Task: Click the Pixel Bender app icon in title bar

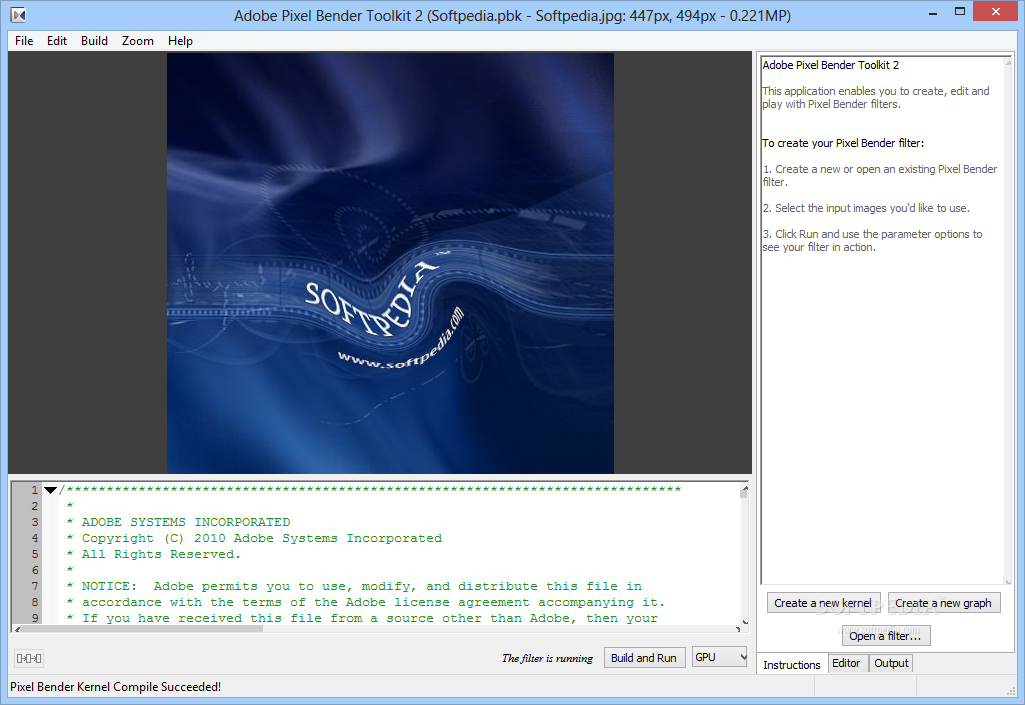Action: pos(18,14)
